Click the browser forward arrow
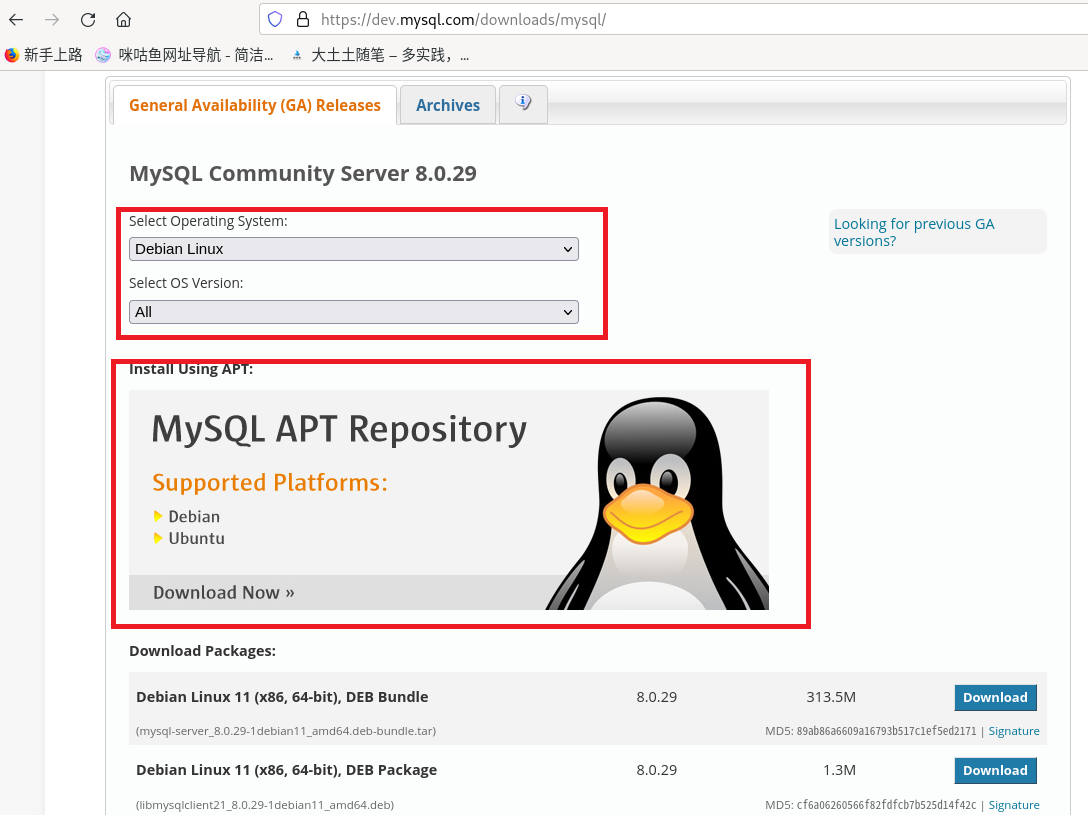 52,19
